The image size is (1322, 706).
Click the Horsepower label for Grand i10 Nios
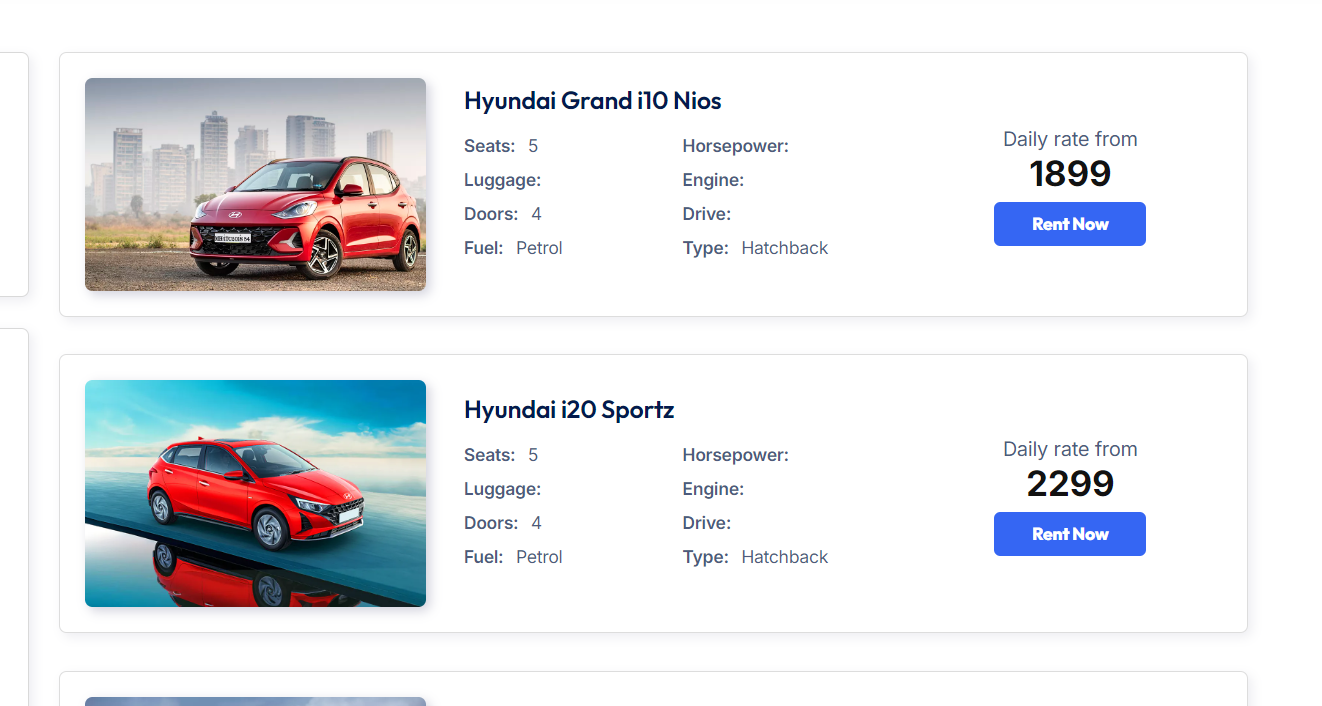click(x=735, y=146)
